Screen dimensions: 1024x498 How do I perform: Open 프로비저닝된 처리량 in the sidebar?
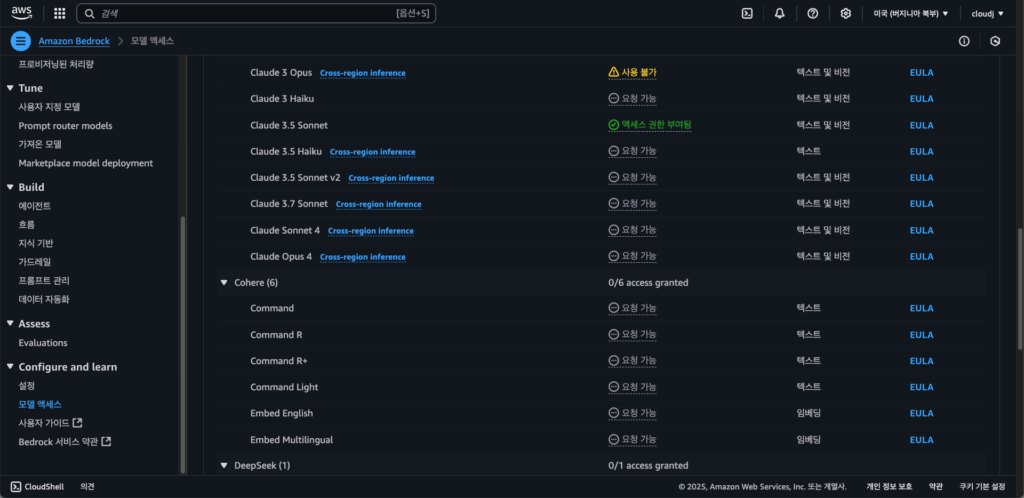point(56,63)
